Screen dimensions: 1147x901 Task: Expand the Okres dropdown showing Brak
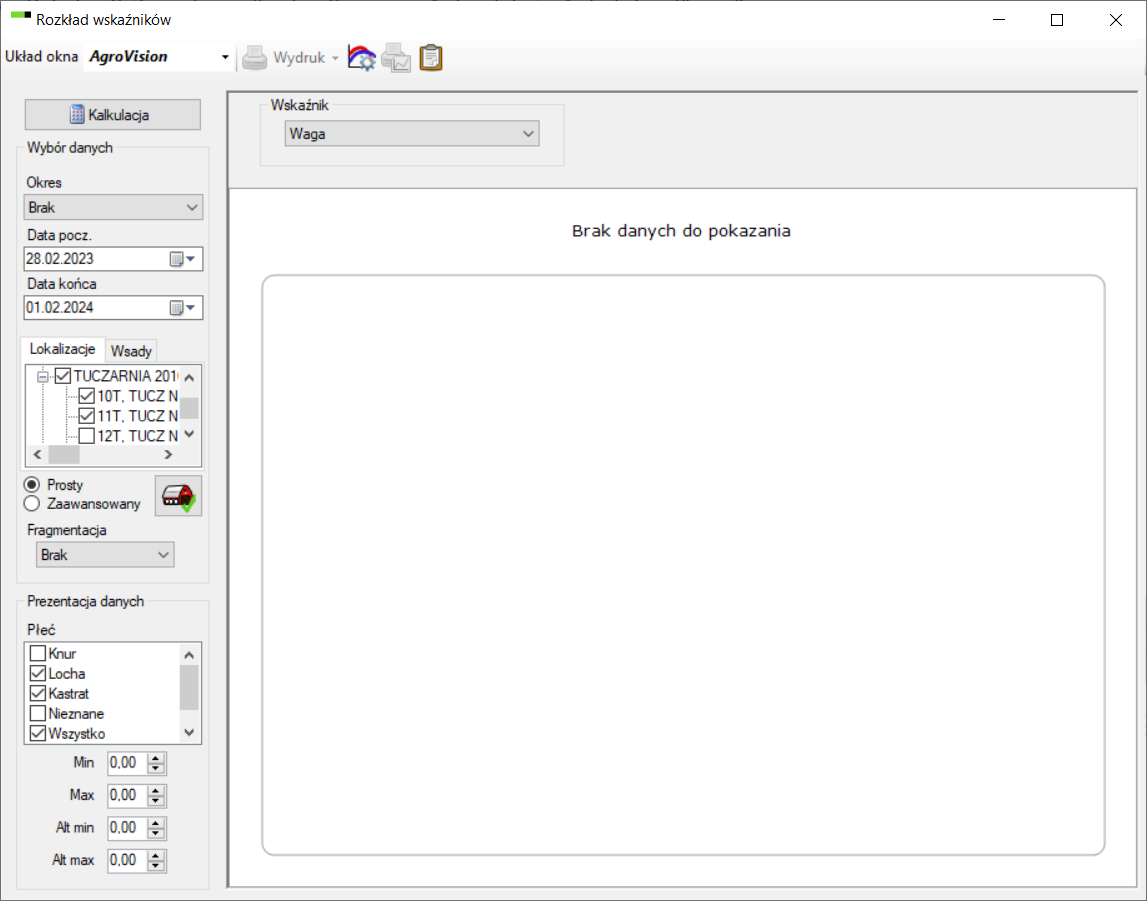[x=113, y=208]
